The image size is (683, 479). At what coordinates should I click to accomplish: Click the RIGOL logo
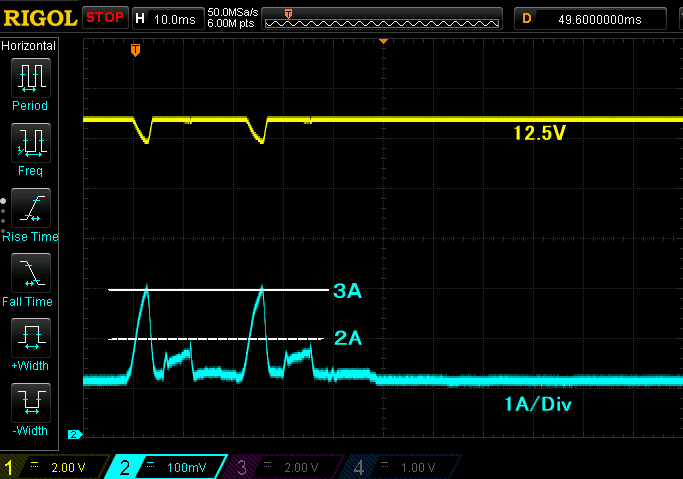[x=39, y=17]
